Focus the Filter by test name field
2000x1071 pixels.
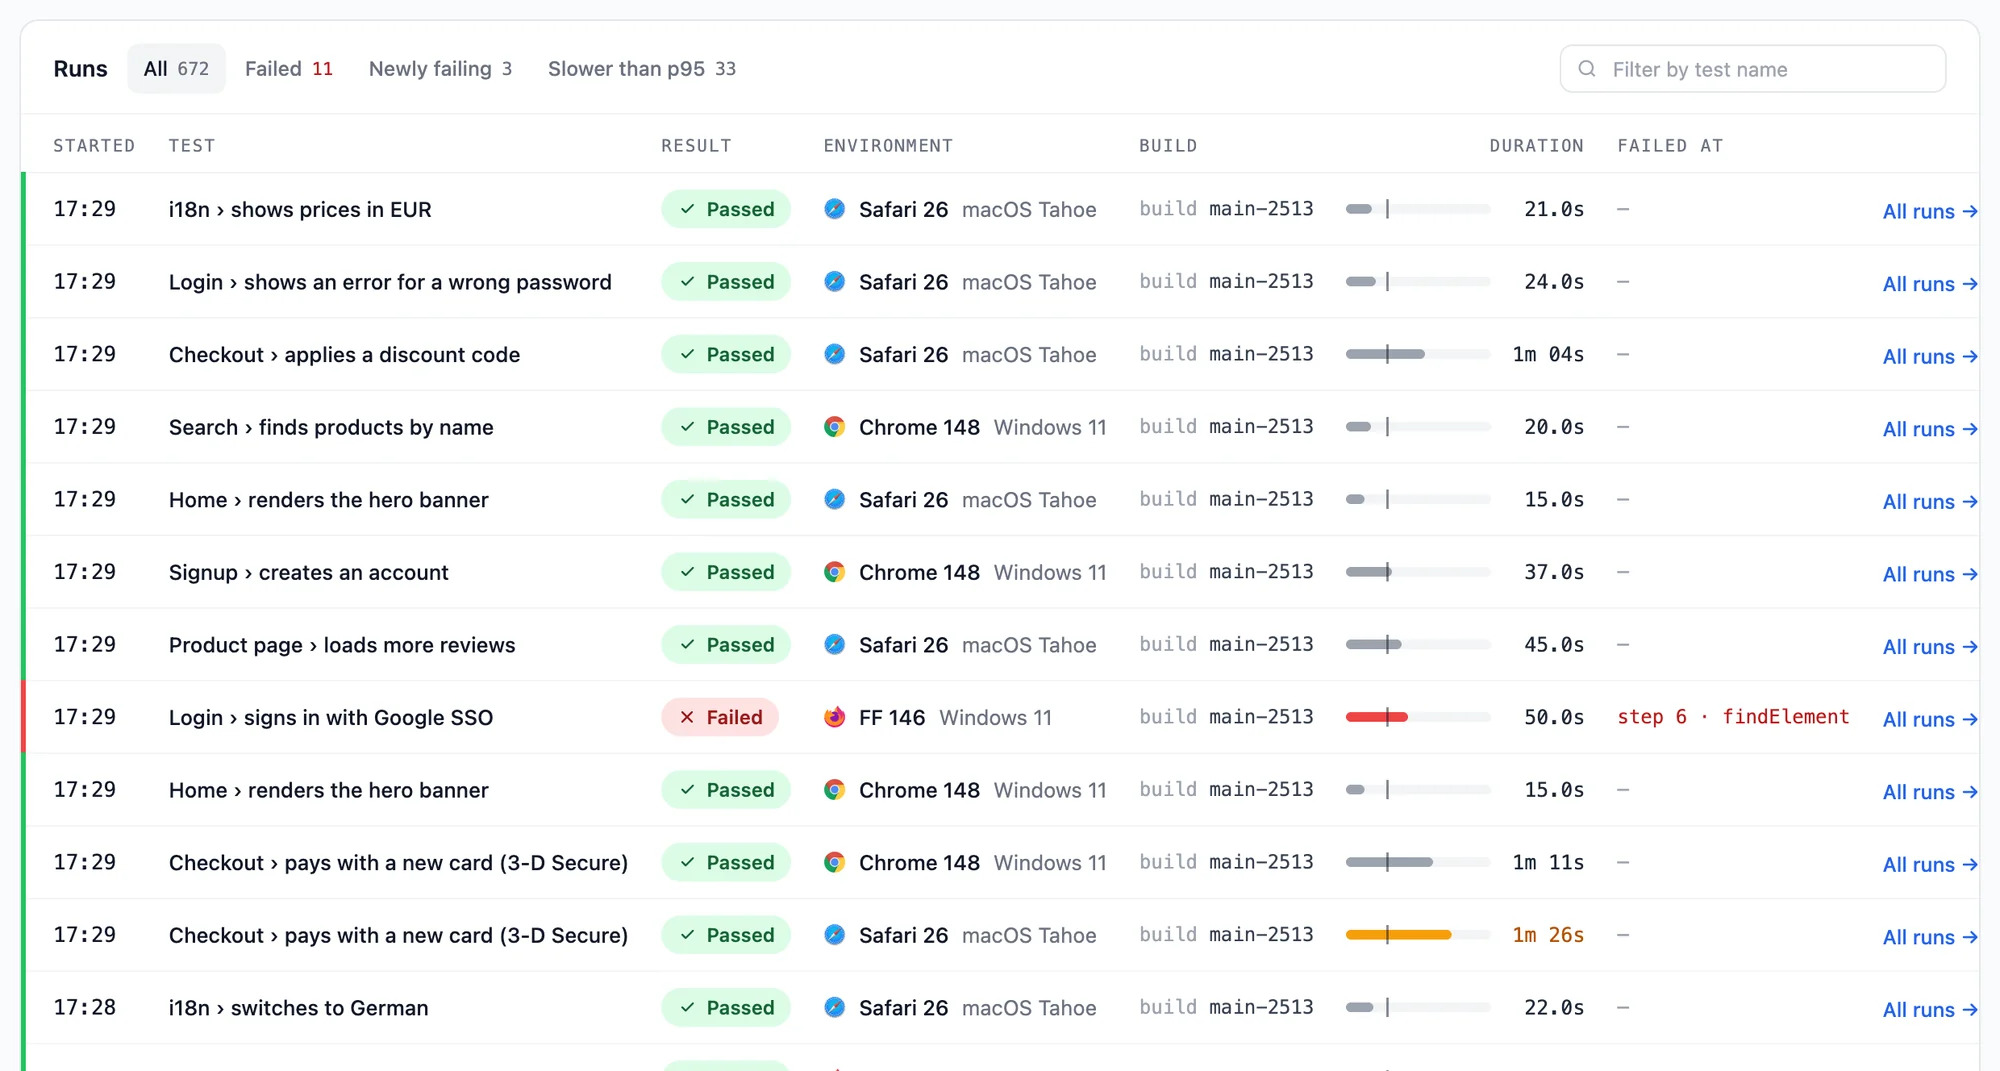[x=1752, y=69]
